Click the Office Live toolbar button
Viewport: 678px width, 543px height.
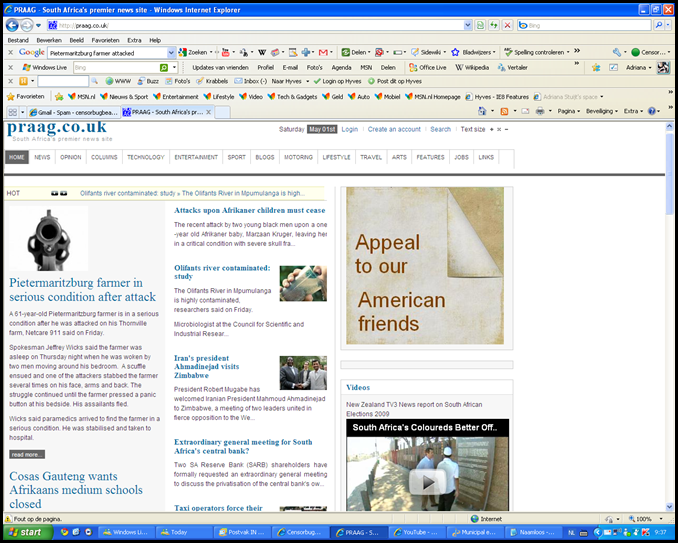click(427, 67)
